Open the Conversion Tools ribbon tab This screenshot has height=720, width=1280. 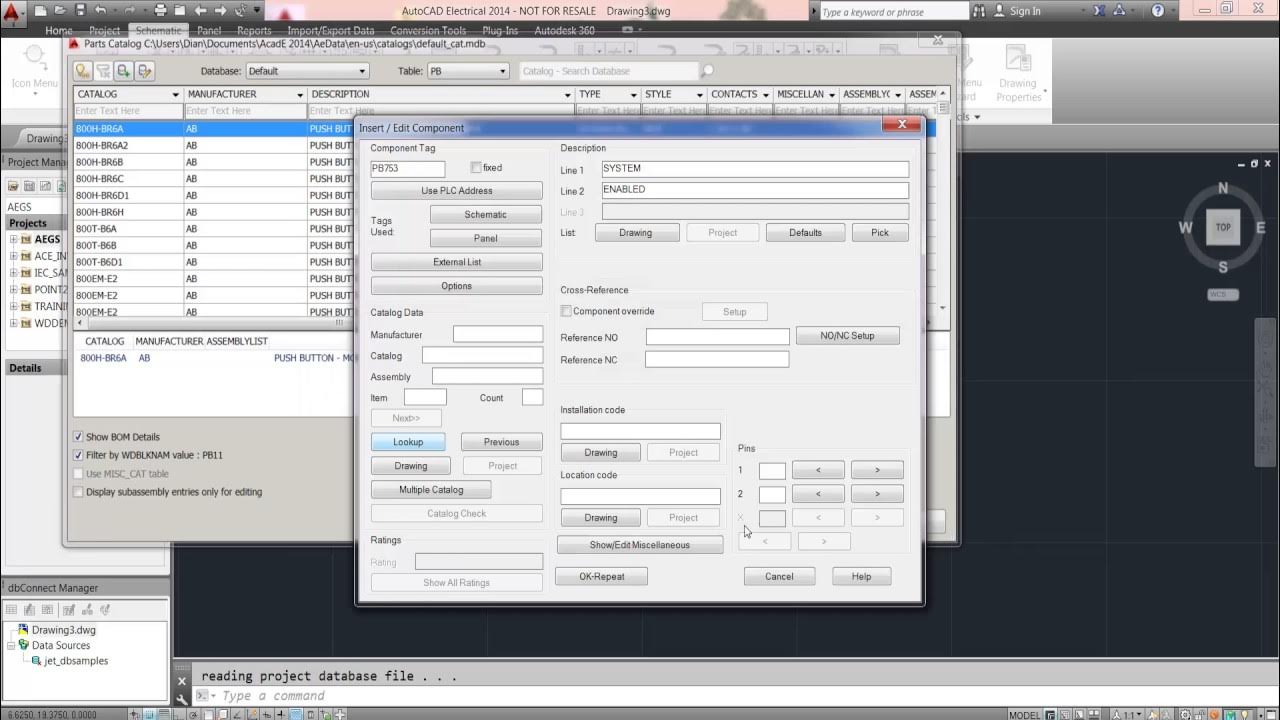[x=428, y=31]
